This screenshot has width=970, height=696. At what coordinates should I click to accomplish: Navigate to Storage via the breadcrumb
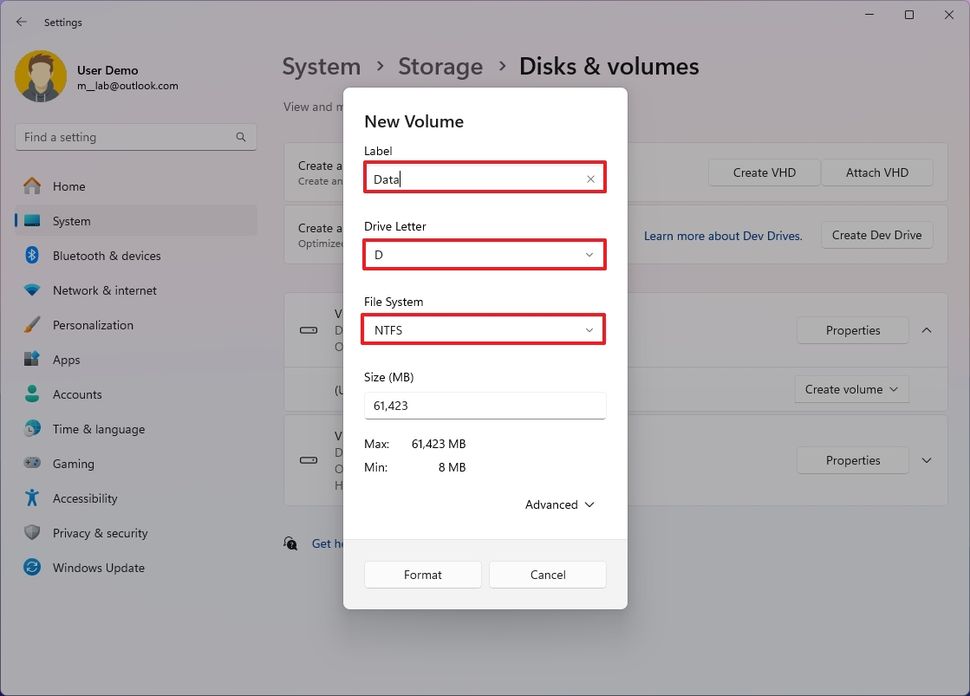[x=440, y=66]
